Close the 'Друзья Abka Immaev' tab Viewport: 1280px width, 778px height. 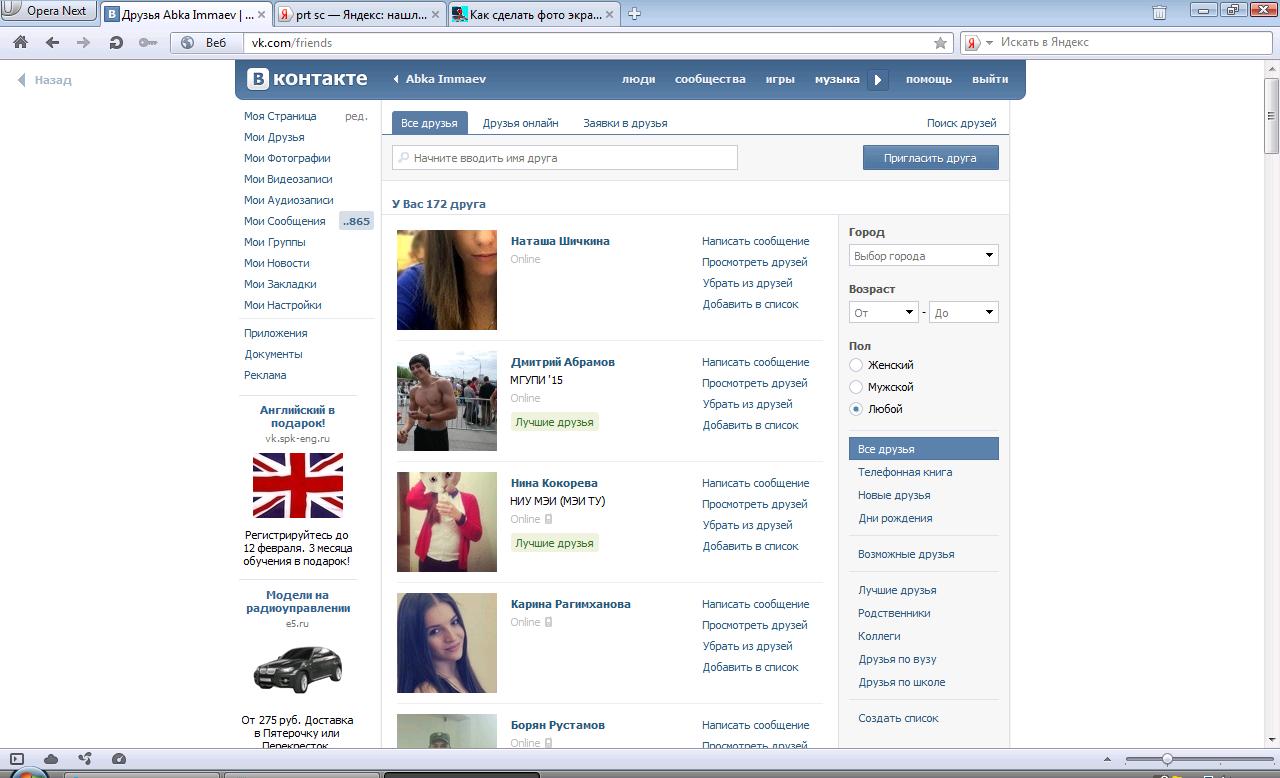pos(262,14)
